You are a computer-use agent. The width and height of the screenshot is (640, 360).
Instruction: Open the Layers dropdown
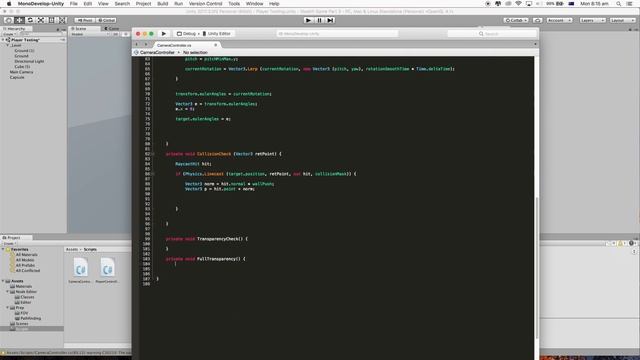(592, 20)
